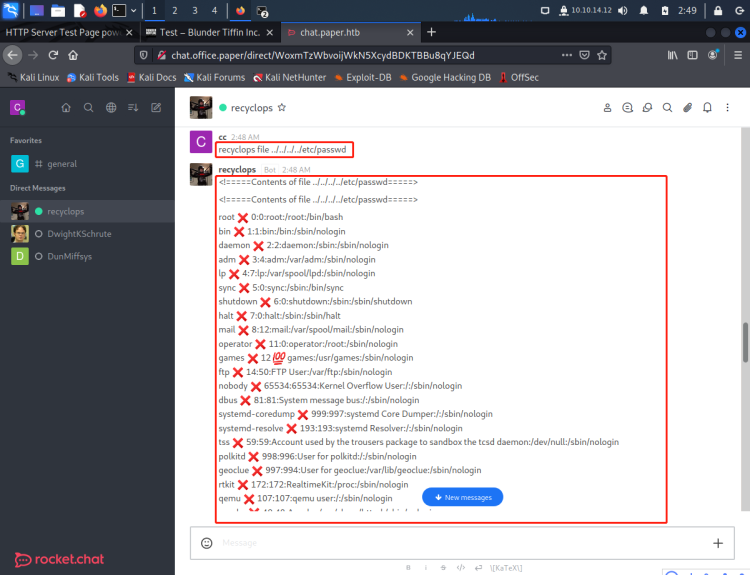
Task: Open Kali Docs bookmark
Action: click(152, 77)
